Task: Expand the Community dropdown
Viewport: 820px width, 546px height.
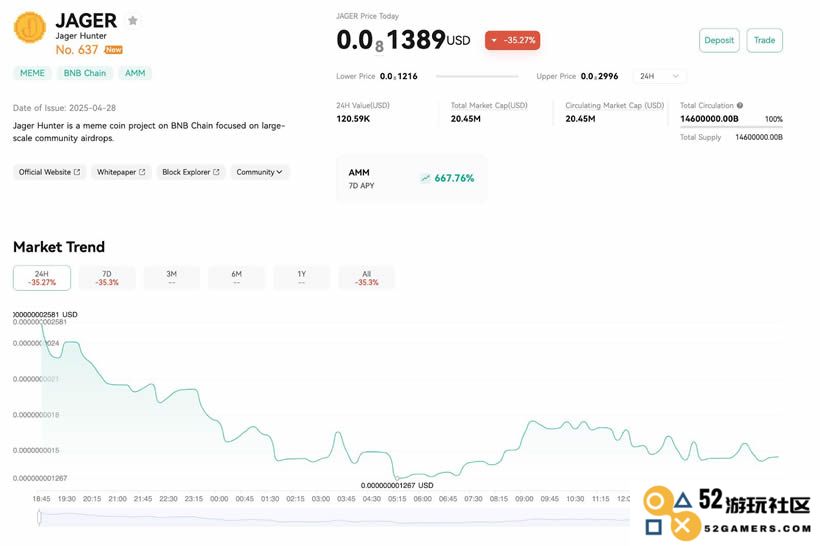Action: (x=259, y=172)
